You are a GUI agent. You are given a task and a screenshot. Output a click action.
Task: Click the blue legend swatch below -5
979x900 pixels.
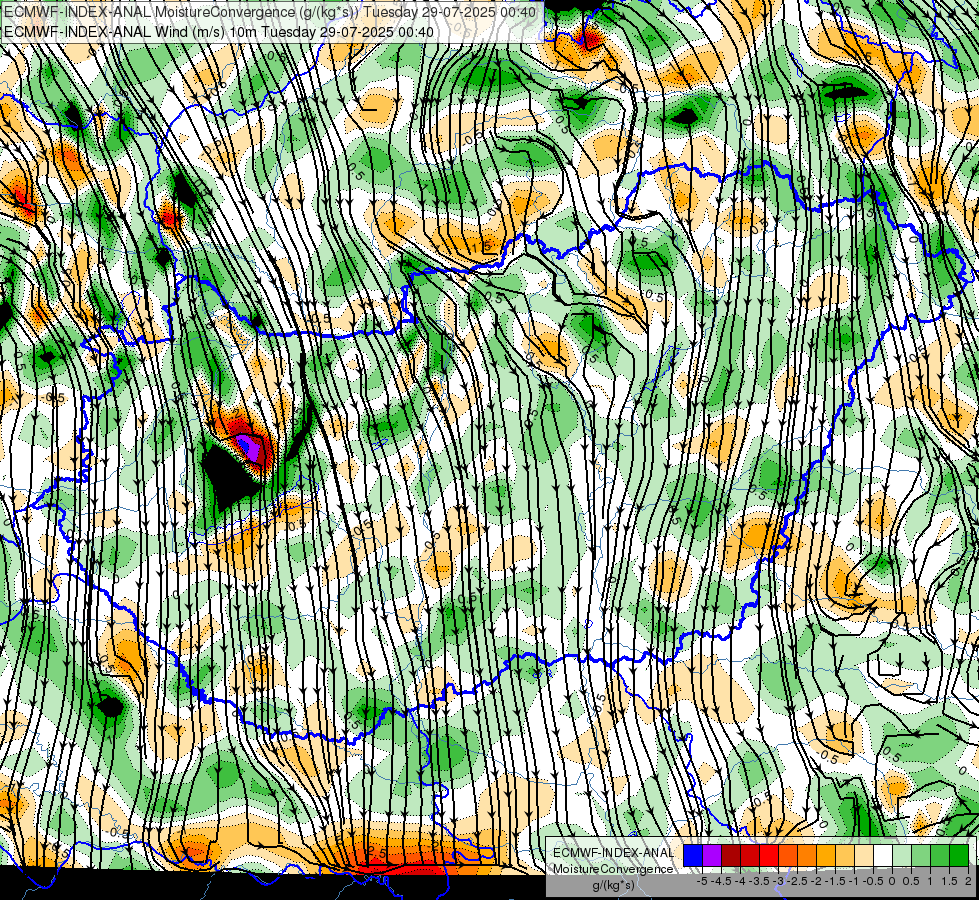pos(693,856)
